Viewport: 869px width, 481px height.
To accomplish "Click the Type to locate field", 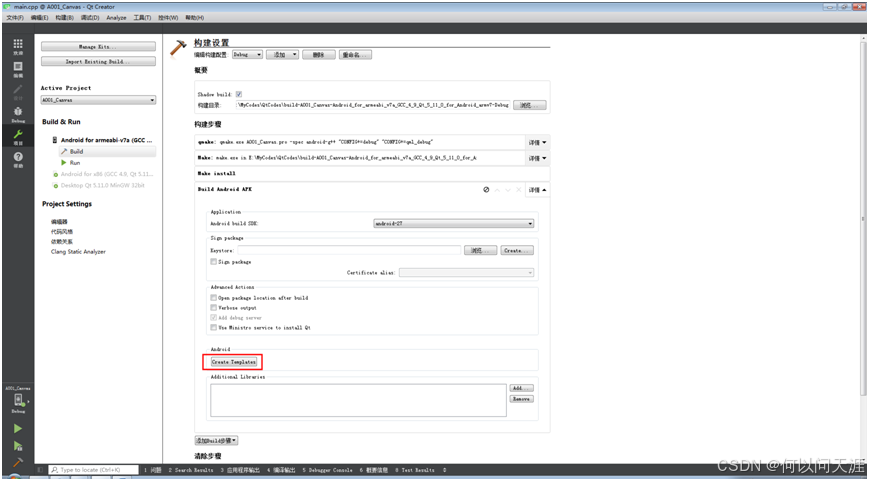I will click(93, 469).
